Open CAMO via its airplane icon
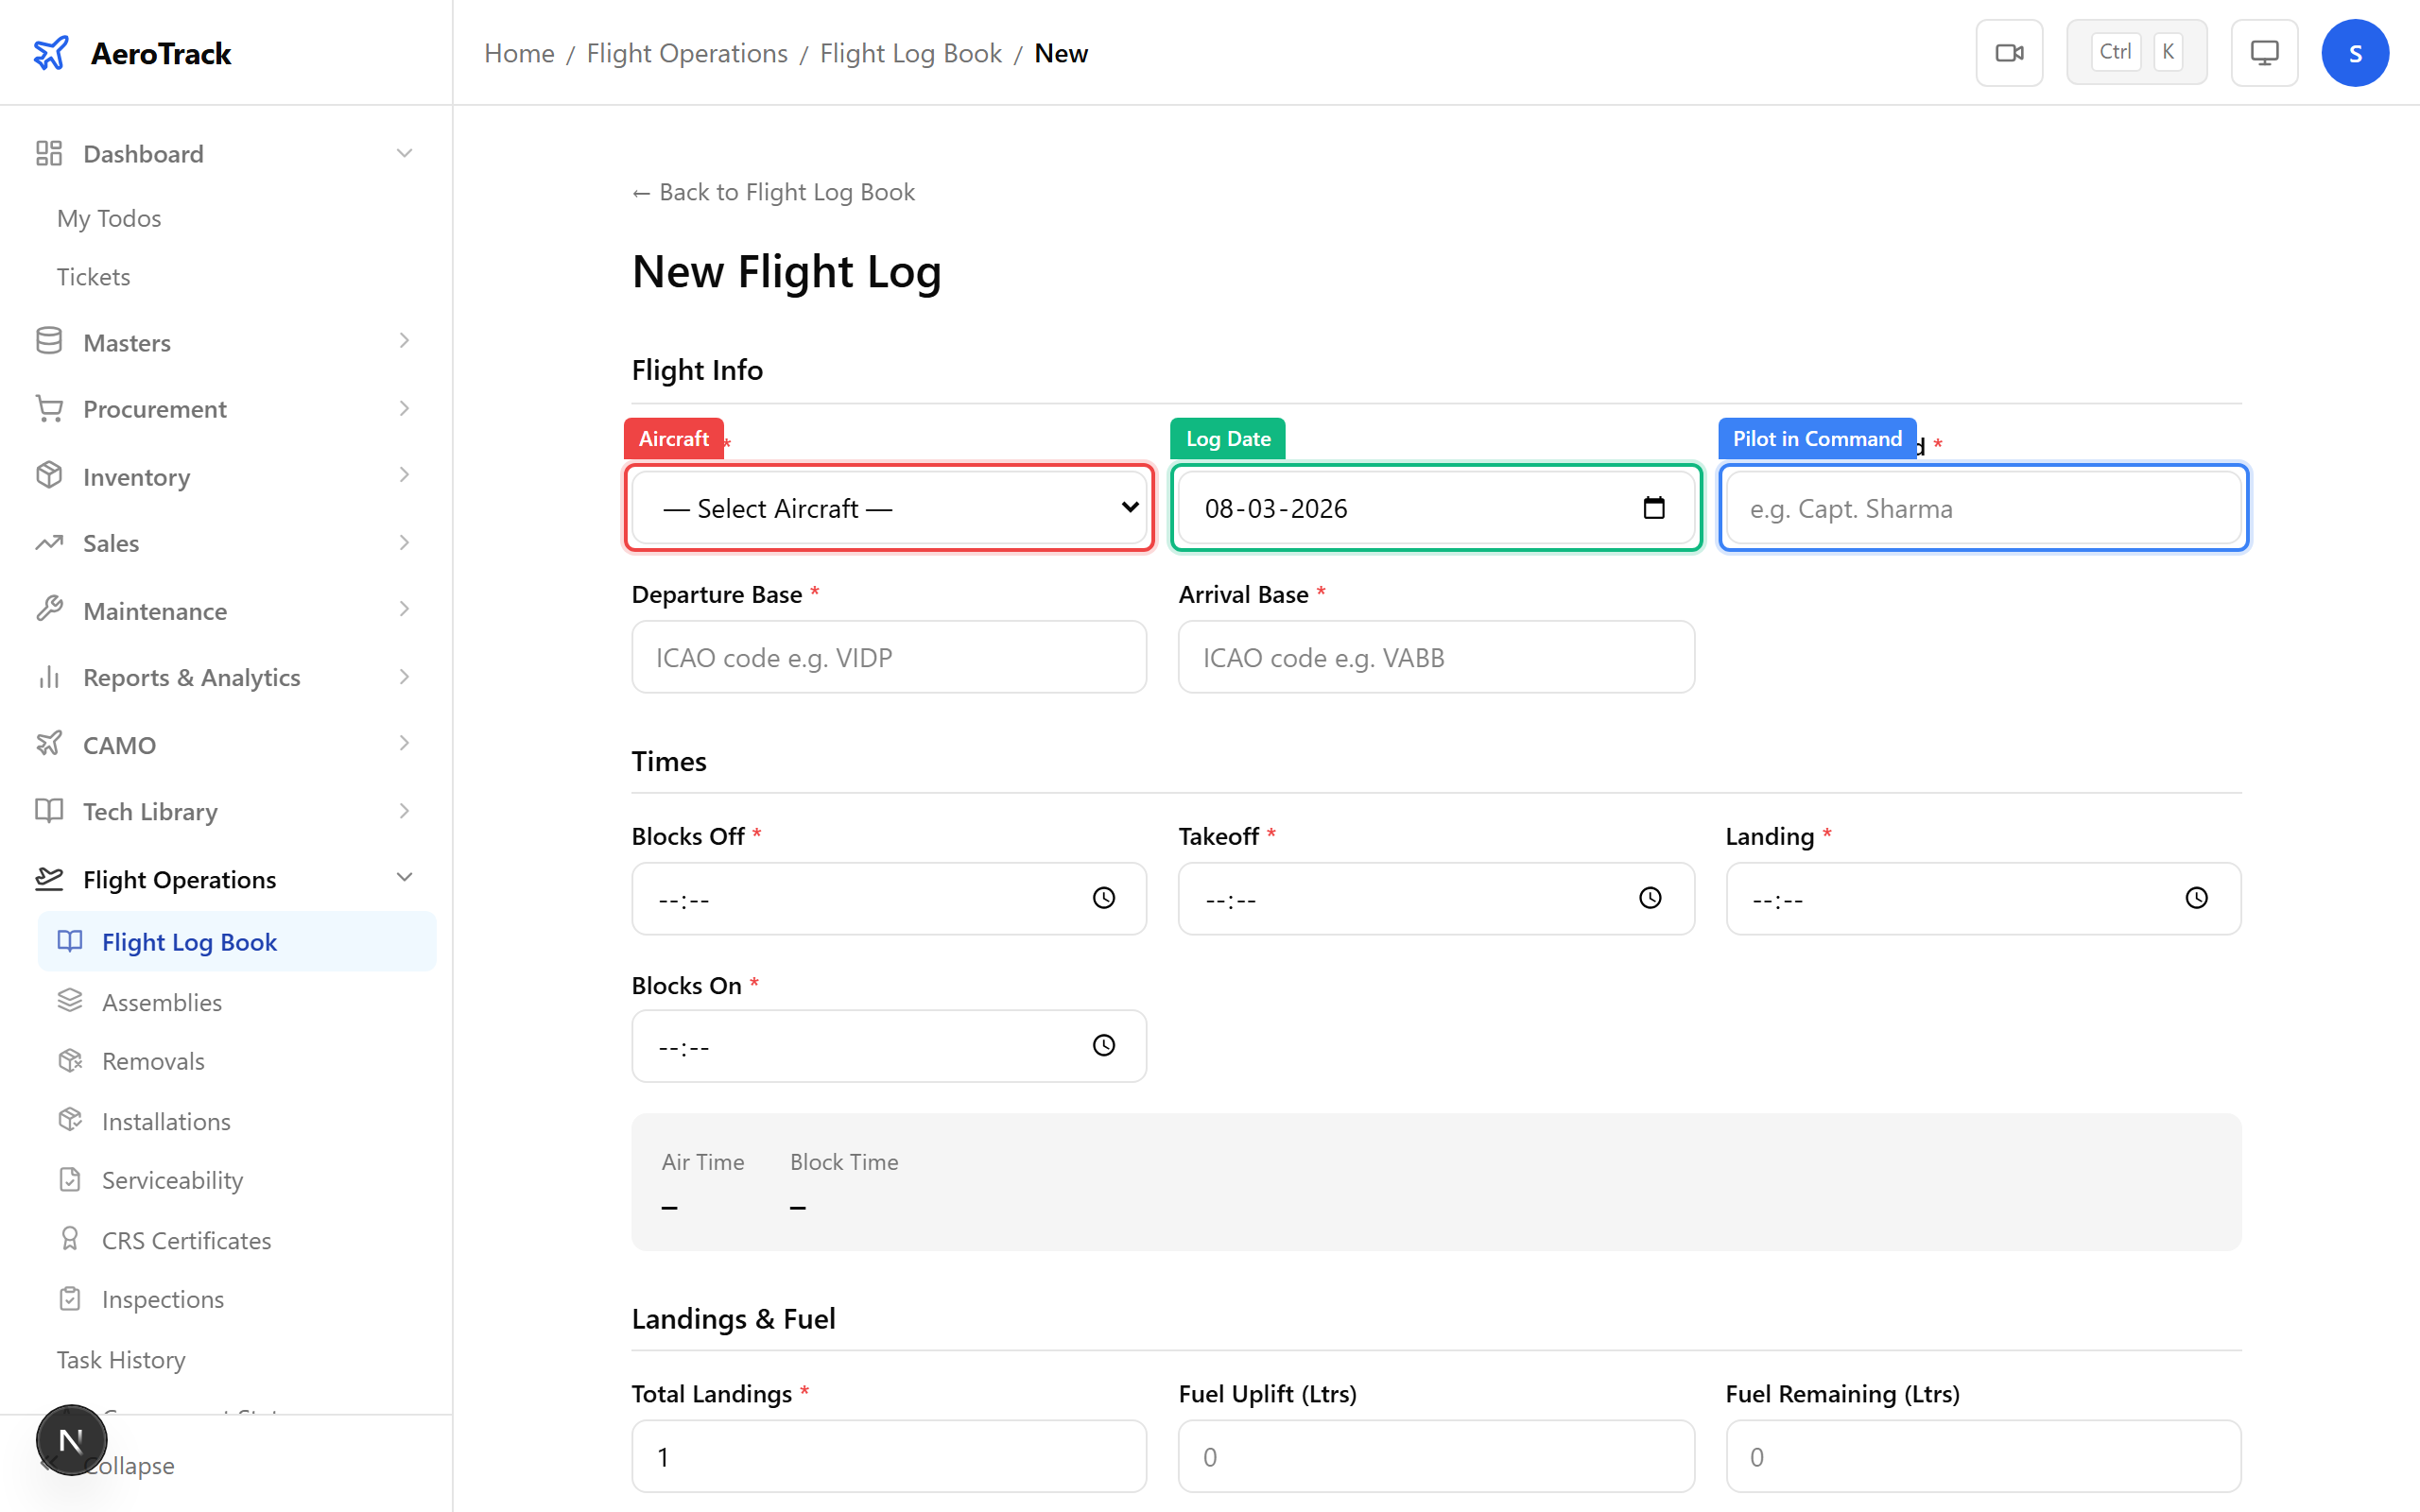The width and height of the screenshot is (2420, 1512). pos(48,743)
